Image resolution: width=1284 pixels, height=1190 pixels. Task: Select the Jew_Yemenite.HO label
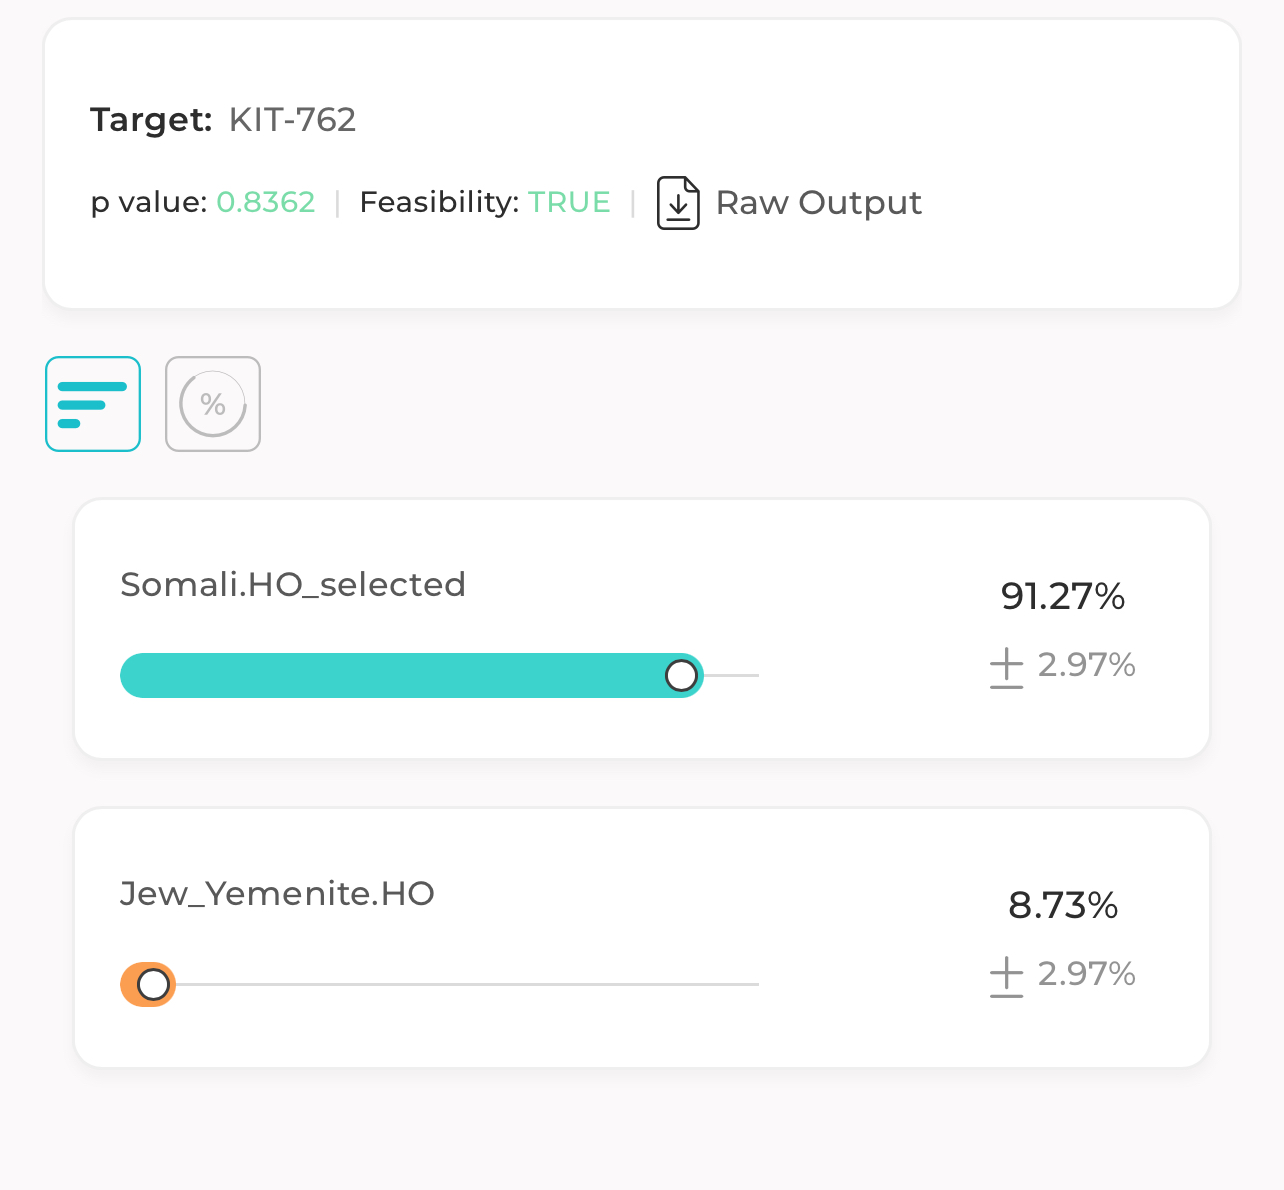click(x=277, y=893)
